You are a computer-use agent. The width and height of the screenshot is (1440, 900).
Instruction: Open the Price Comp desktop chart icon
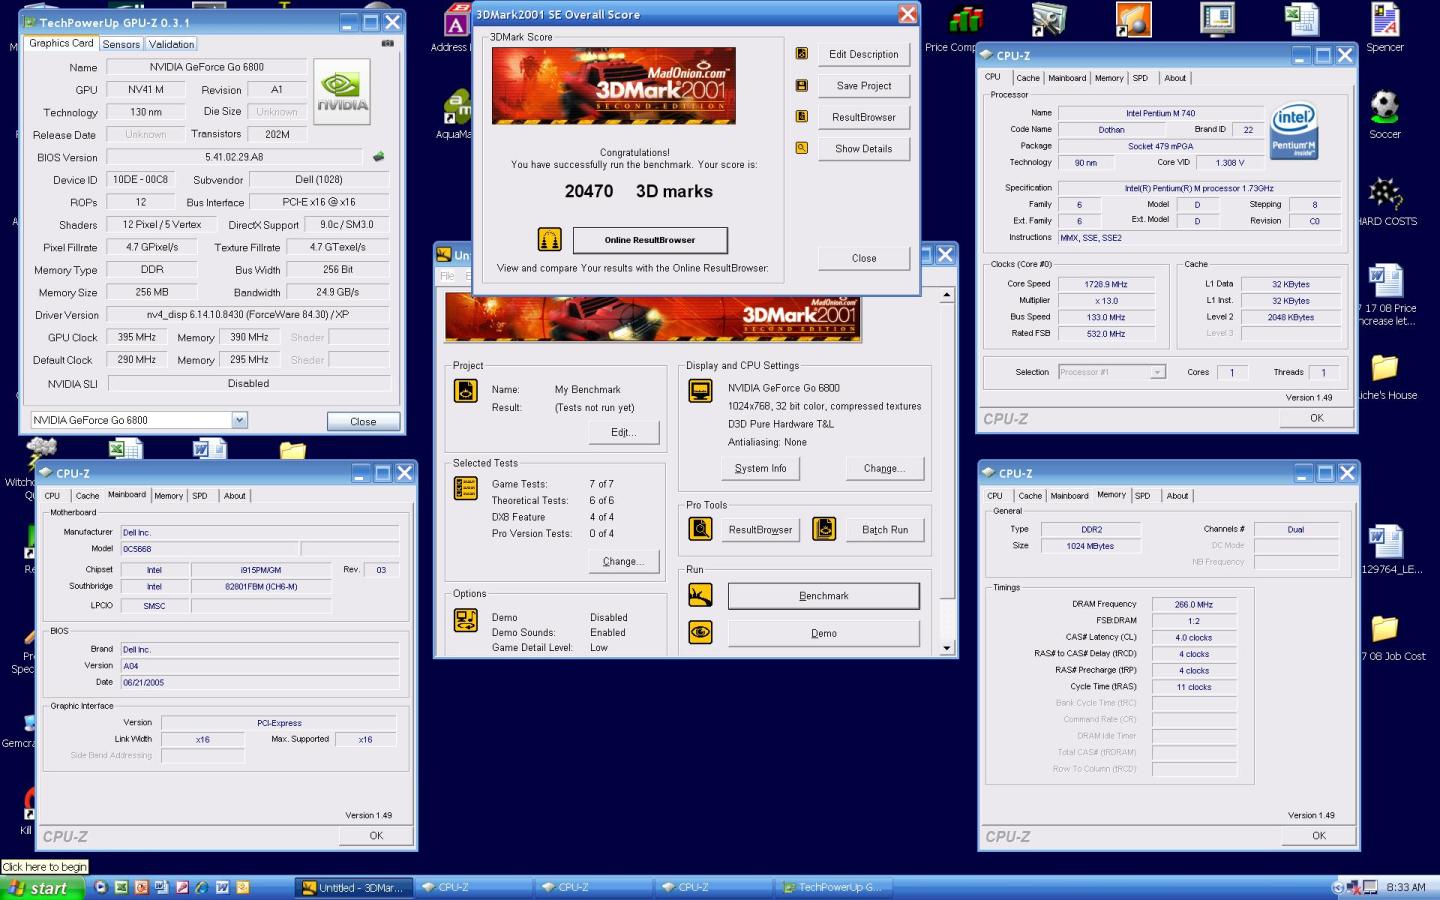(x=966, y=19)
